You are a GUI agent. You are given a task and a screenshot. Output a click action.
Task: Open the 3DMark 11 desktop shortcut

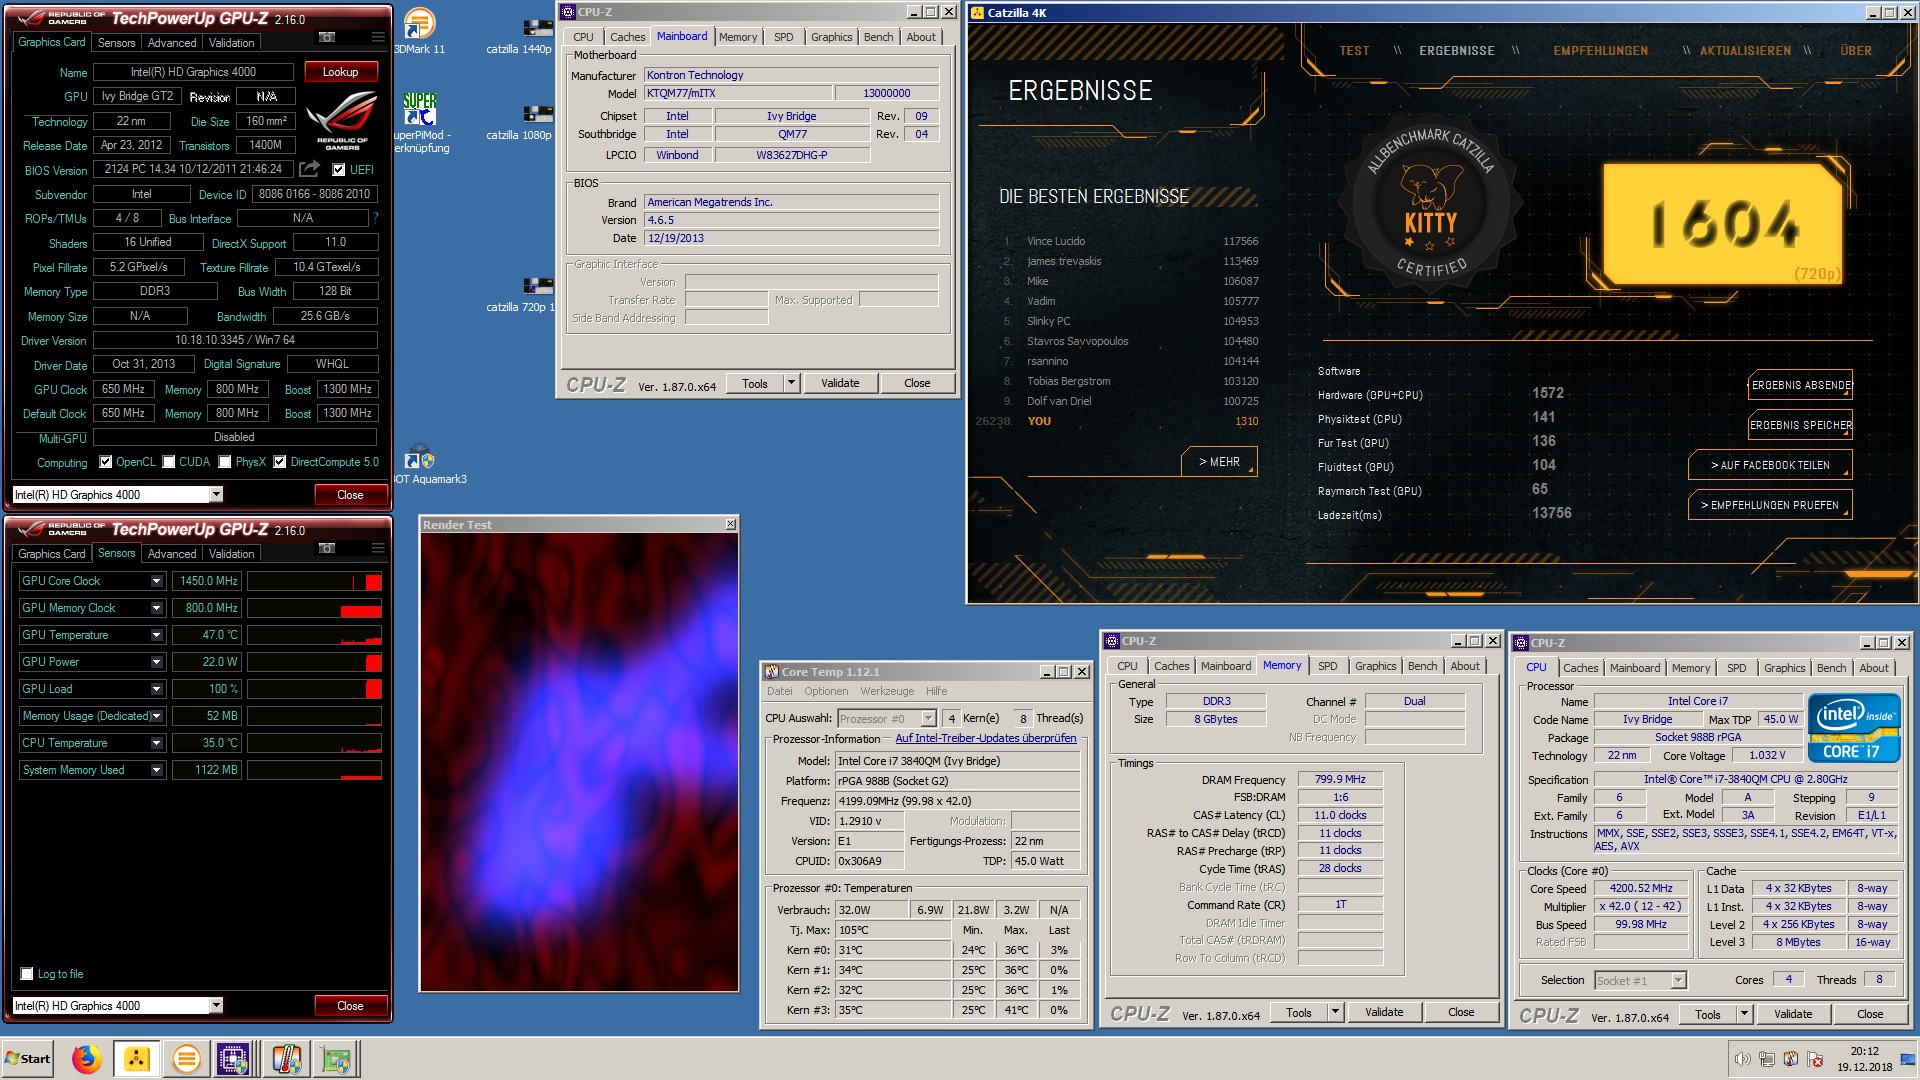[x=419, y=30]
